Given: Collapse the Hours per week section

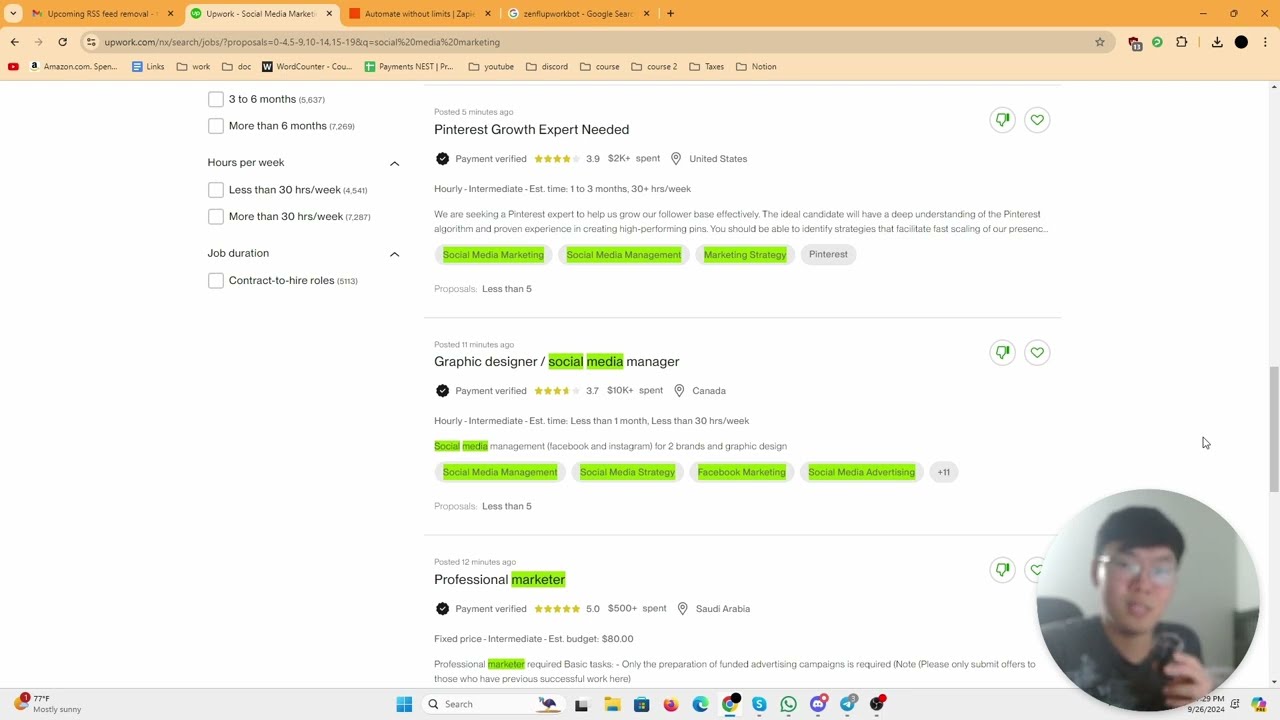Looking at the screenshot, I should point(394,163).
